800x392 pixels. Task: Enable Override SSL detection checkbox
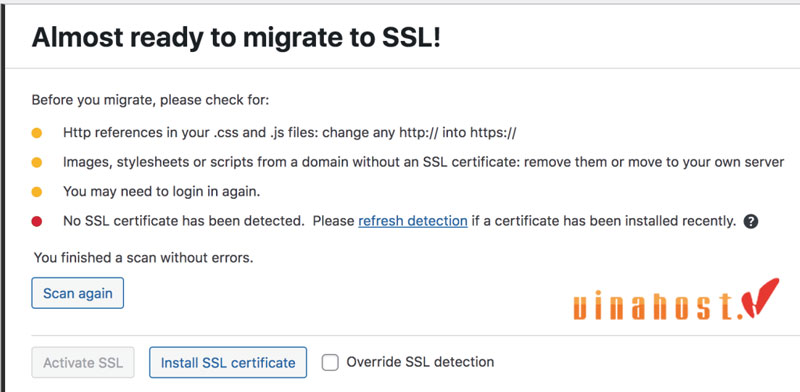click(330, 363)
